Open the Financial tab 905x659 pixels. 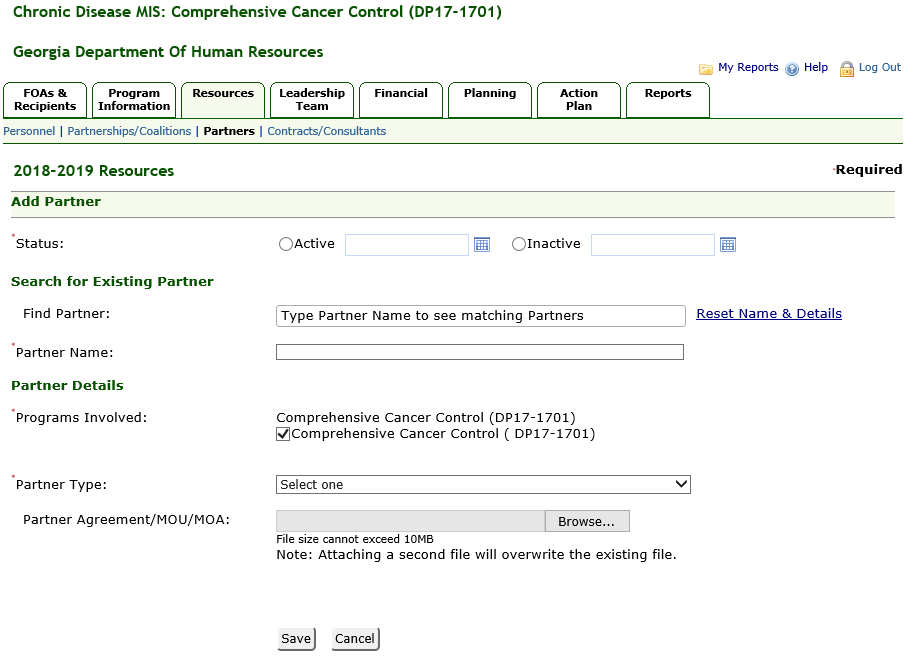[401, 99]
